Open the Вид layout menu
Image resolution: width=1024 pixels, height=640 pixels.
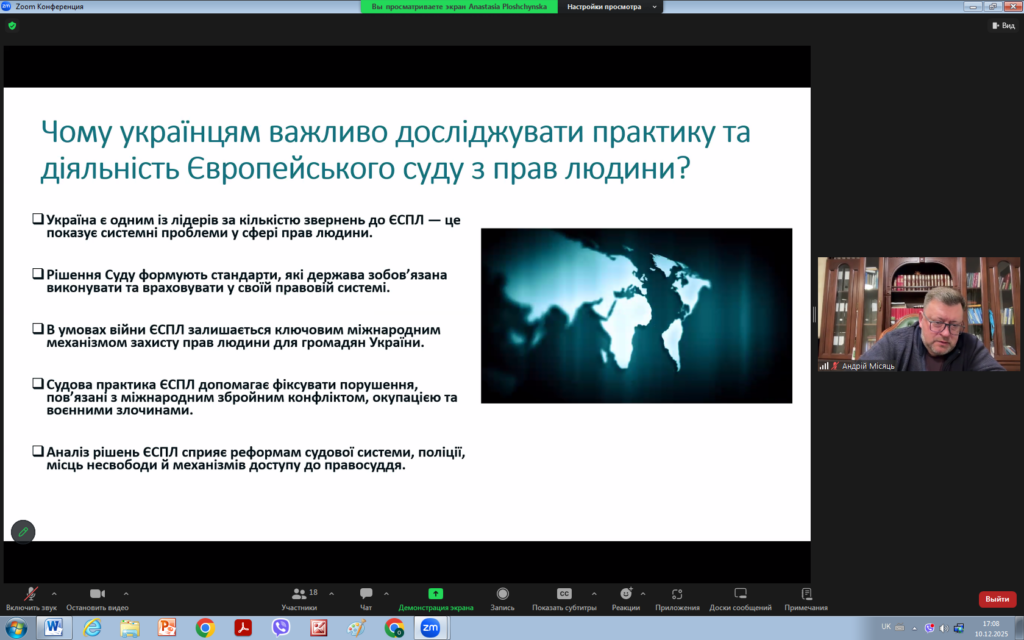click(x=1002, y=25)
